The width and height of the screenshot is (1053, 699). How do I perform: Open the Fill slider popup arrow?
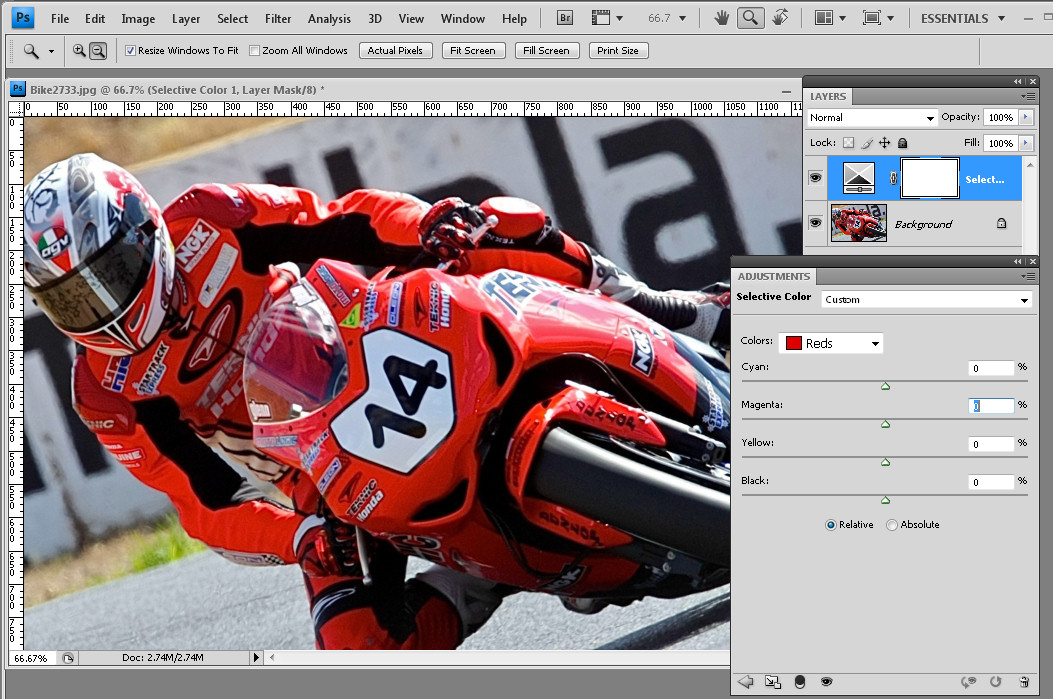[1025, 143]
